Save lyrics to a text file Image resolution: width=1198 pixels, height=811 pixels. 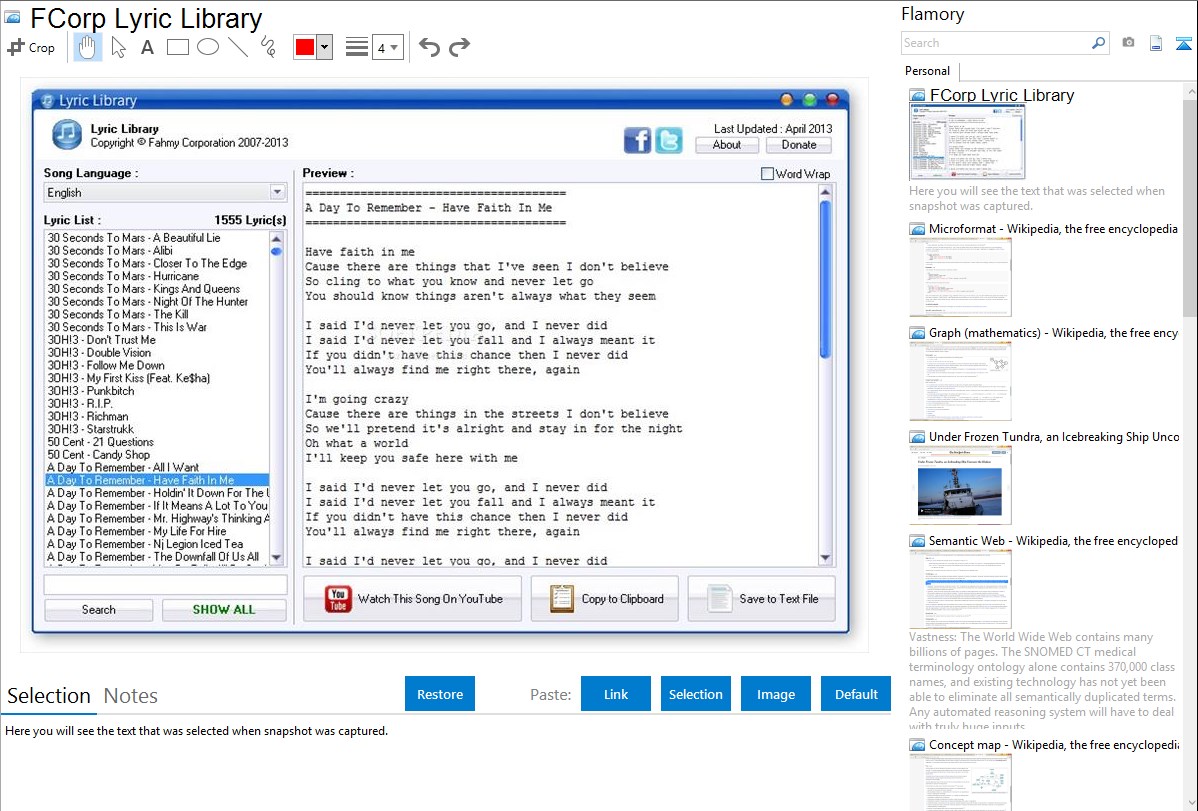(762, 599)
